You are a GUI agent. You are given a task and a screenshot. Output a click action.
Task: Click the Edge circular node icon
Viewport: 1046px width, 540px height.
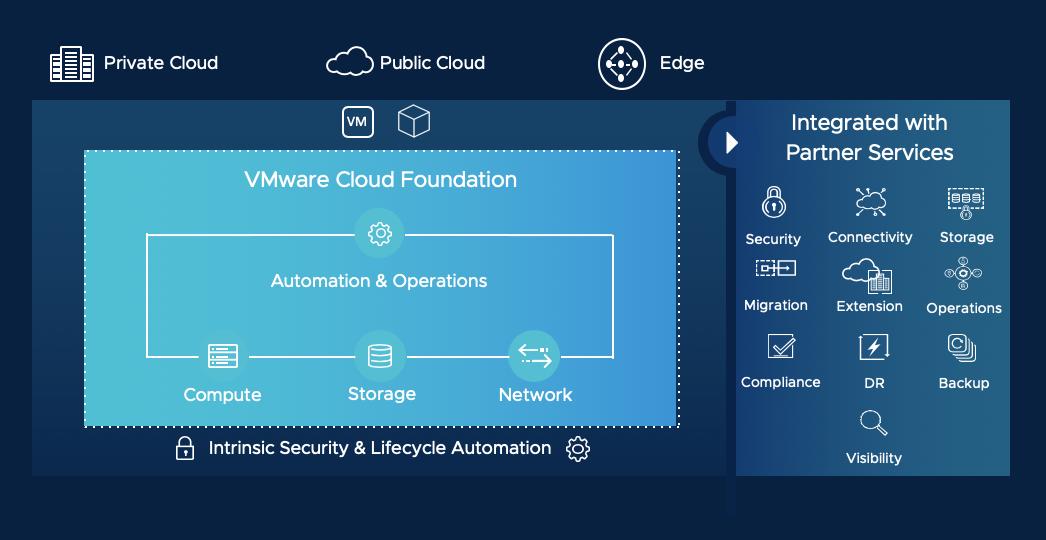[622, 64]
